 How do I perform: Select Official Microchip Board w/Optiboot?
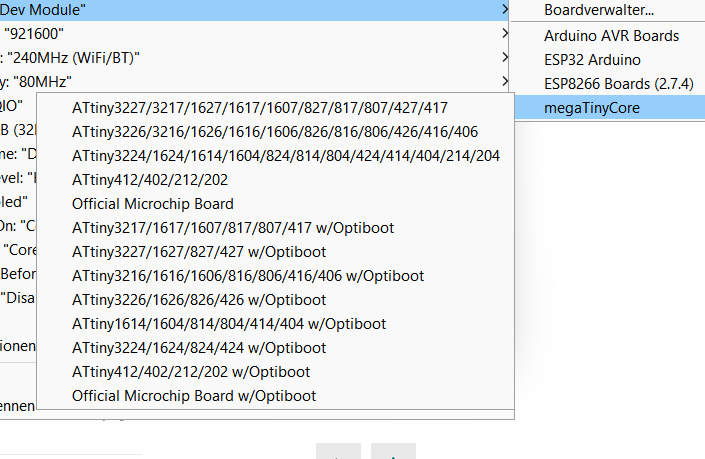pyautogui.click(x=275, y=396)
